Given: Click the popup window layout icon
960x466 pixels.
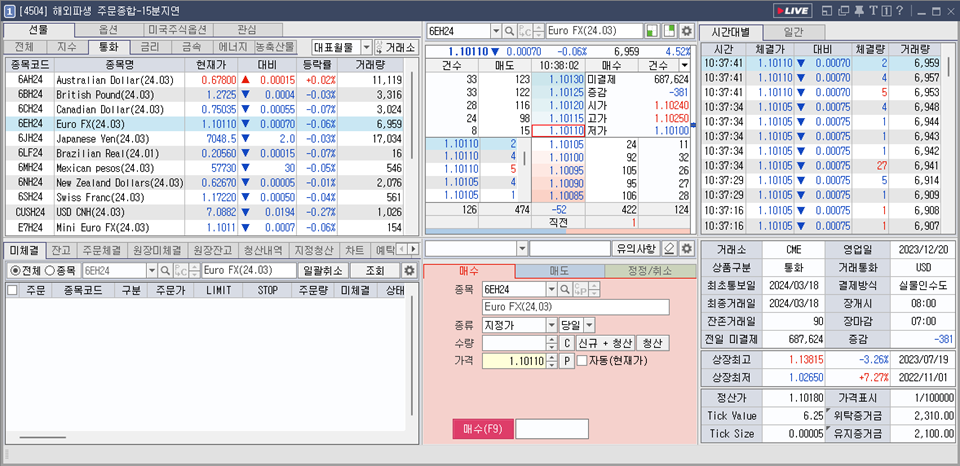Looking at the screenshot, I should click(827, 10).
